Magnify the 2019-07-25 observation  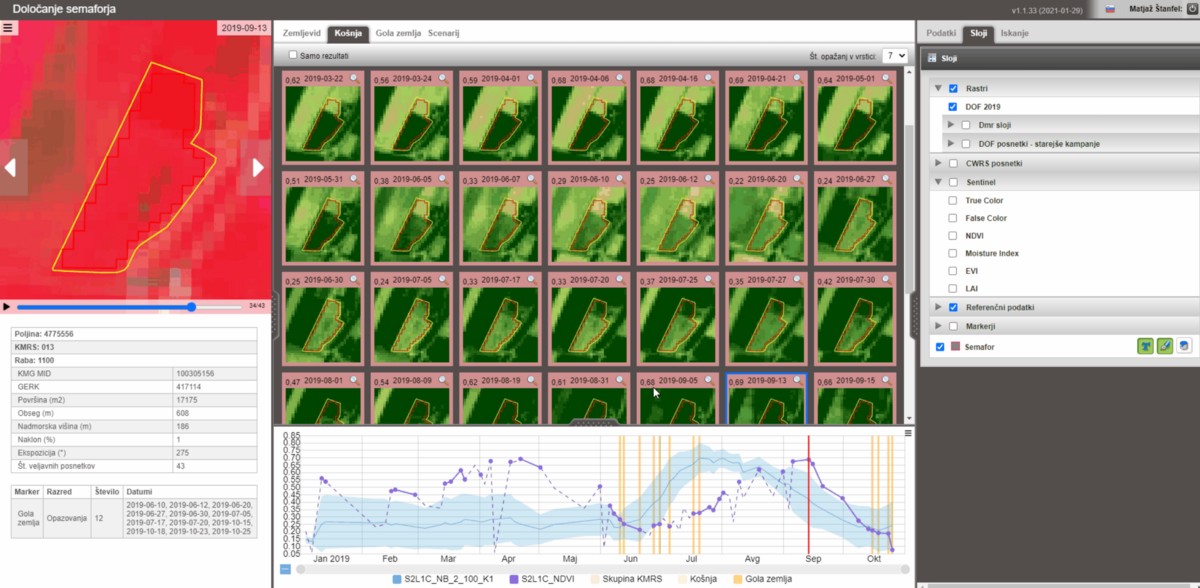coord(709,280)
